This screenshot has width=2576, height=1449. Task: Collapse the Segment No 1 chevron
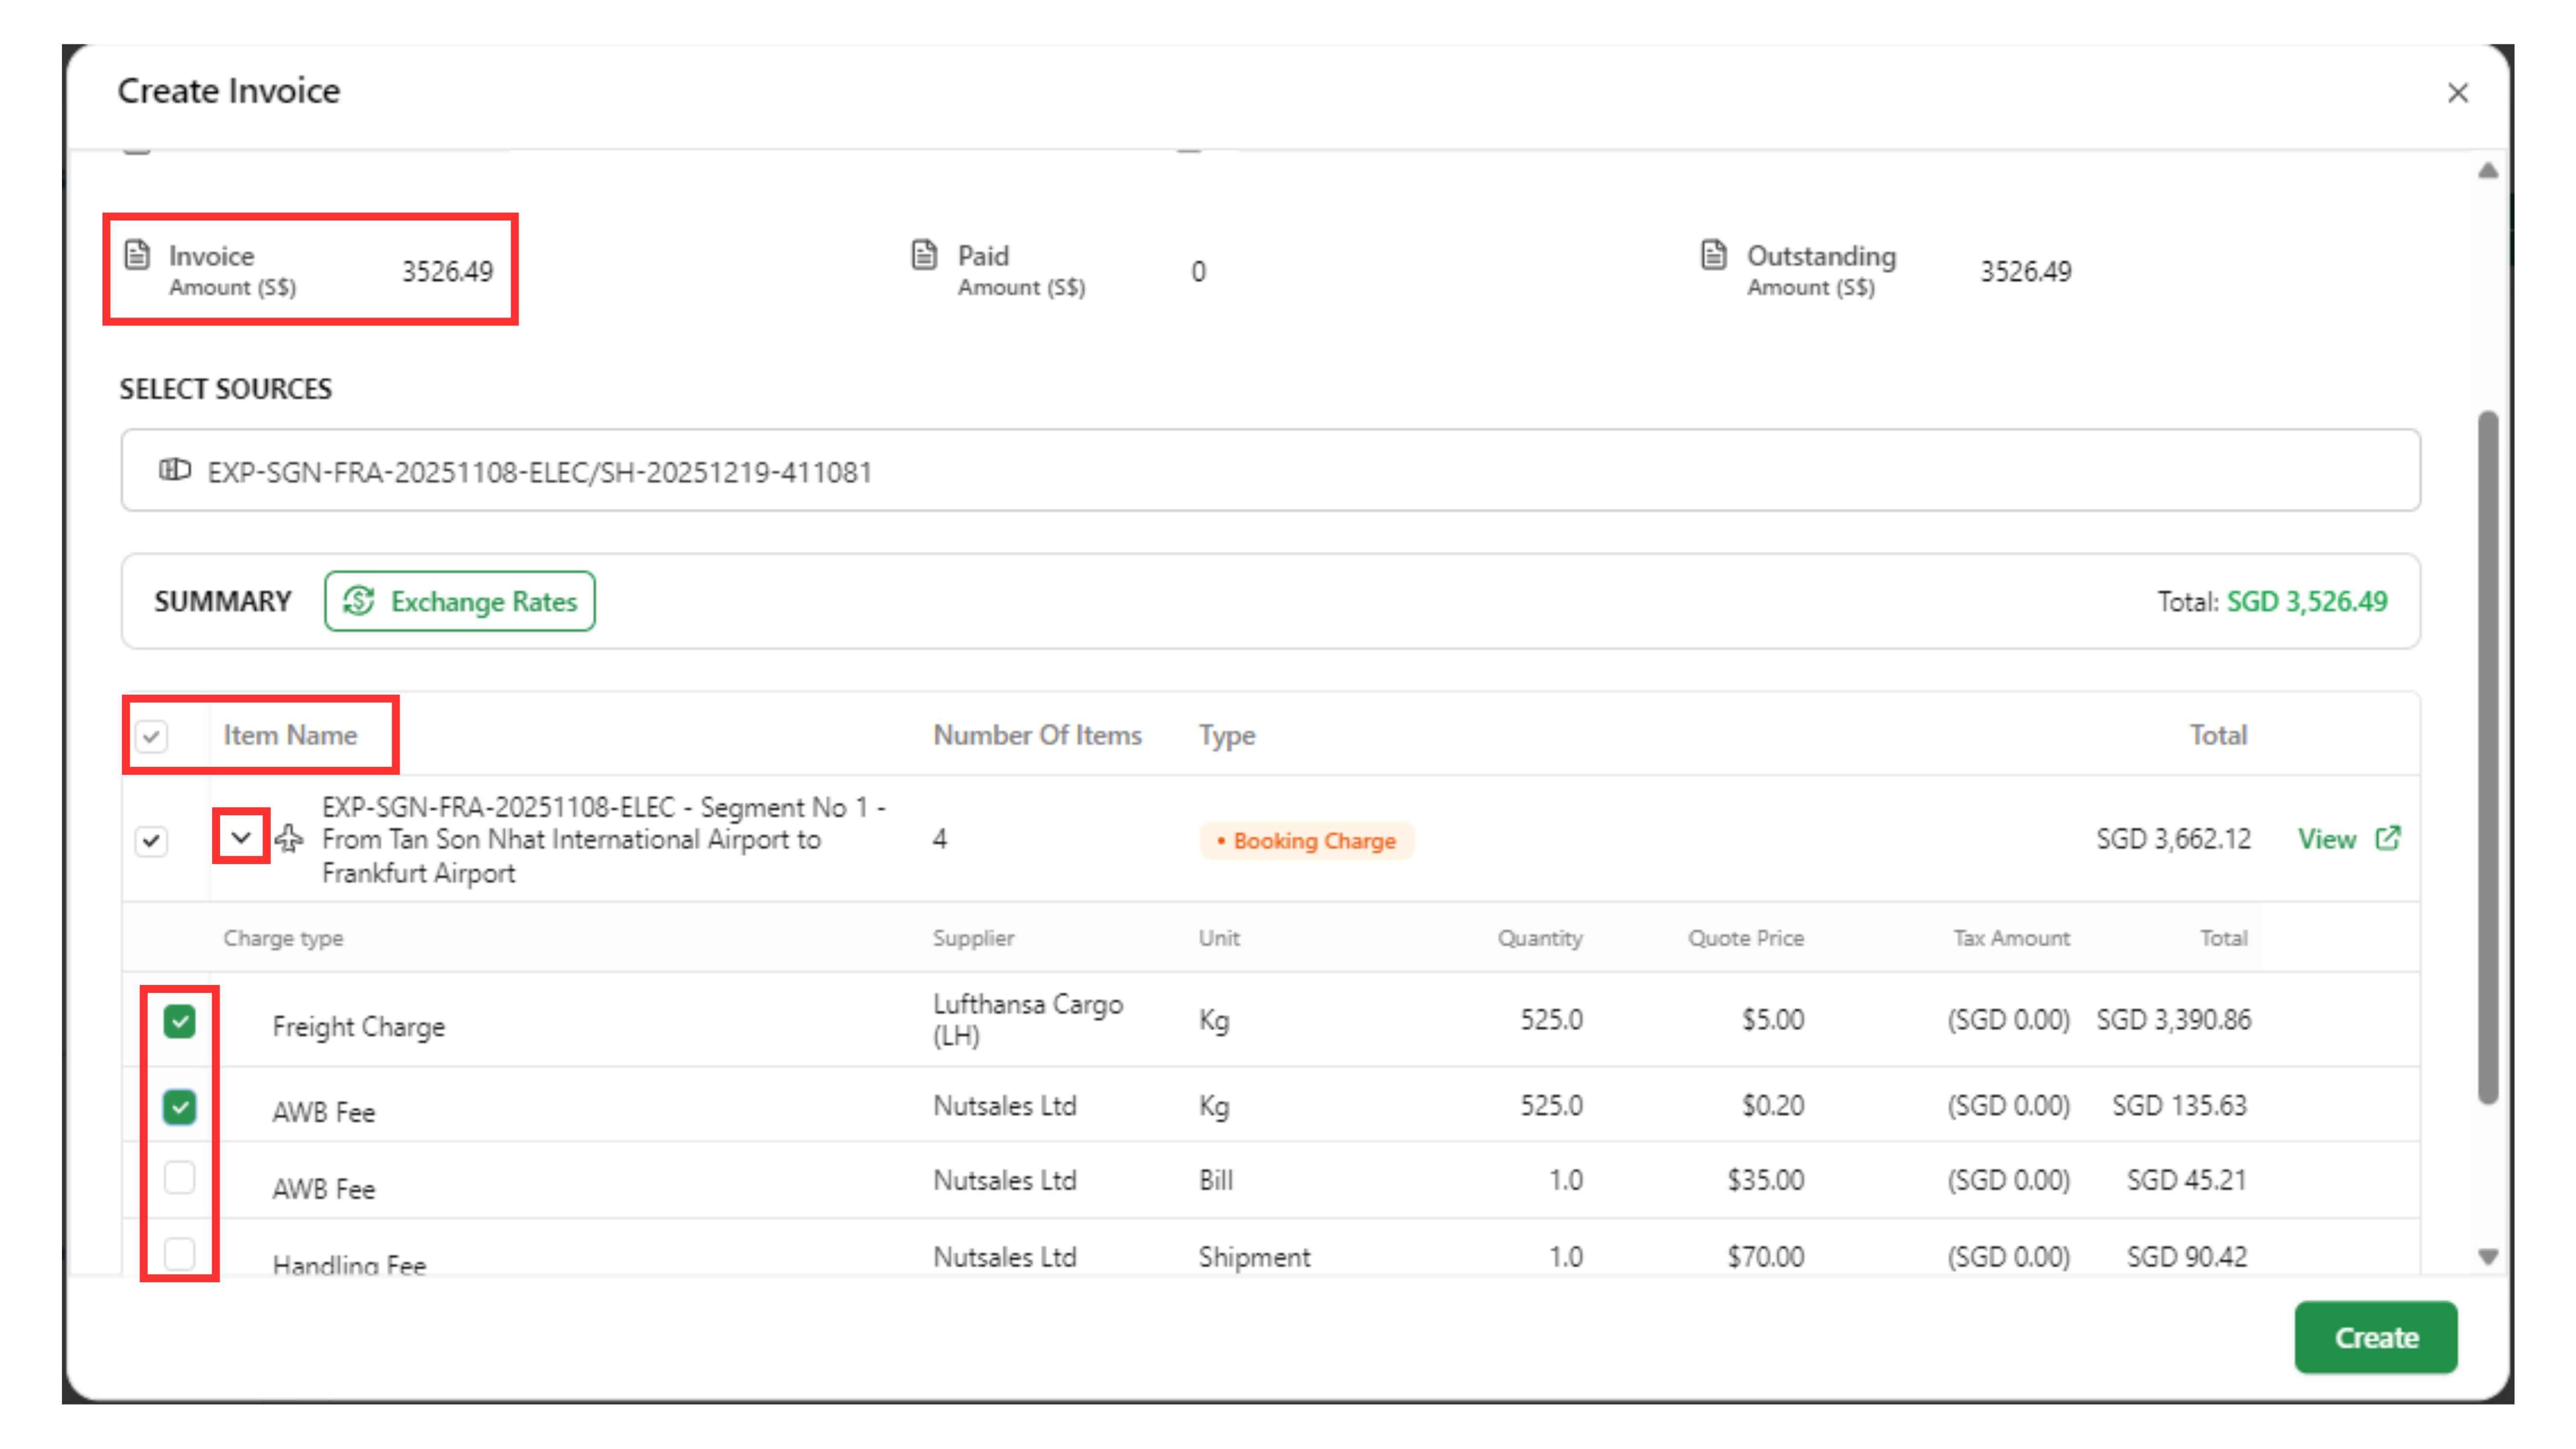[x=241, y=837]
